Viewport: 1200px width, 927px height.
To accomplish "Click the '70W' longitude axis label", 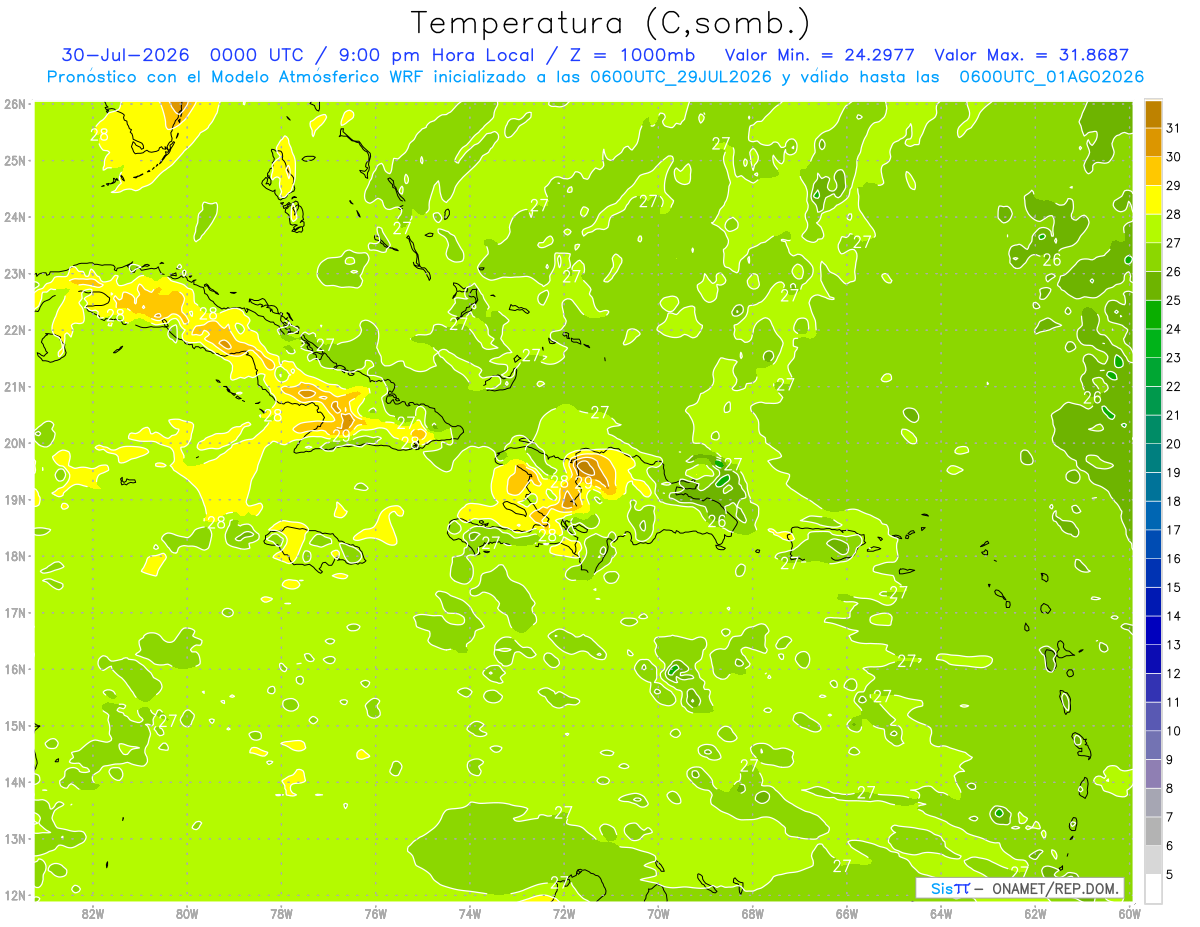I will 658,913.
